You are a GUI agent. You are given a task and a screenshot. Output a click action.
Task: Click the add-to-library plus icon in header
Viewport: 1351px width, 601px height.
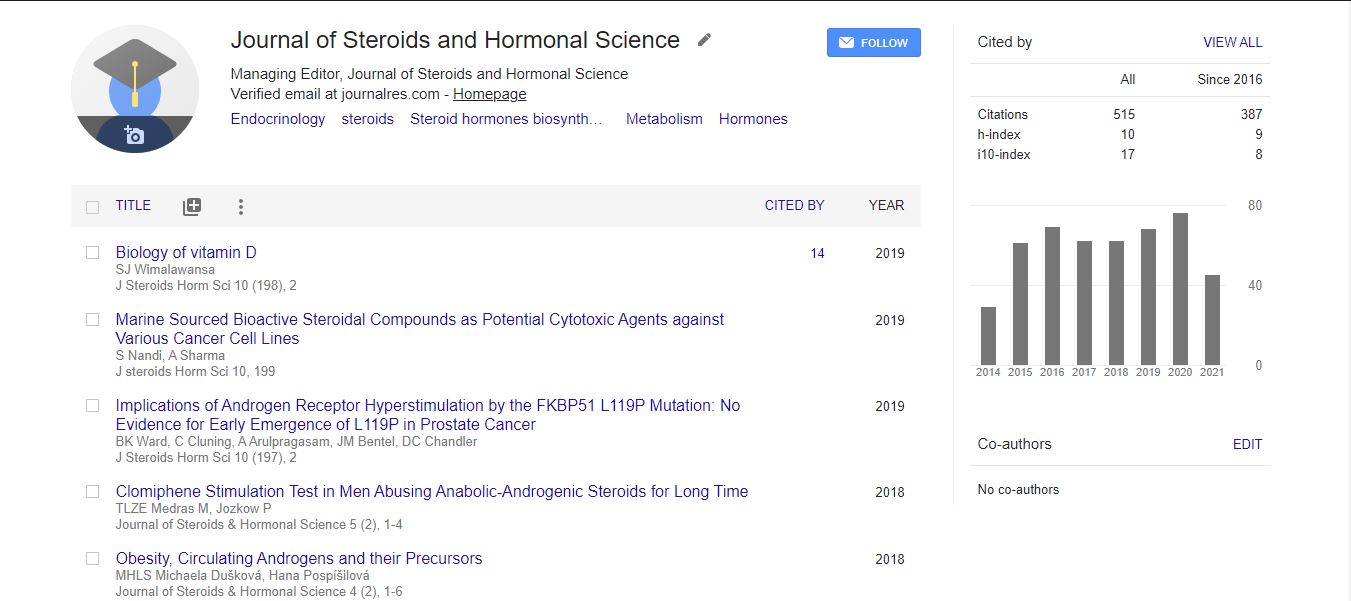point(192,207)
